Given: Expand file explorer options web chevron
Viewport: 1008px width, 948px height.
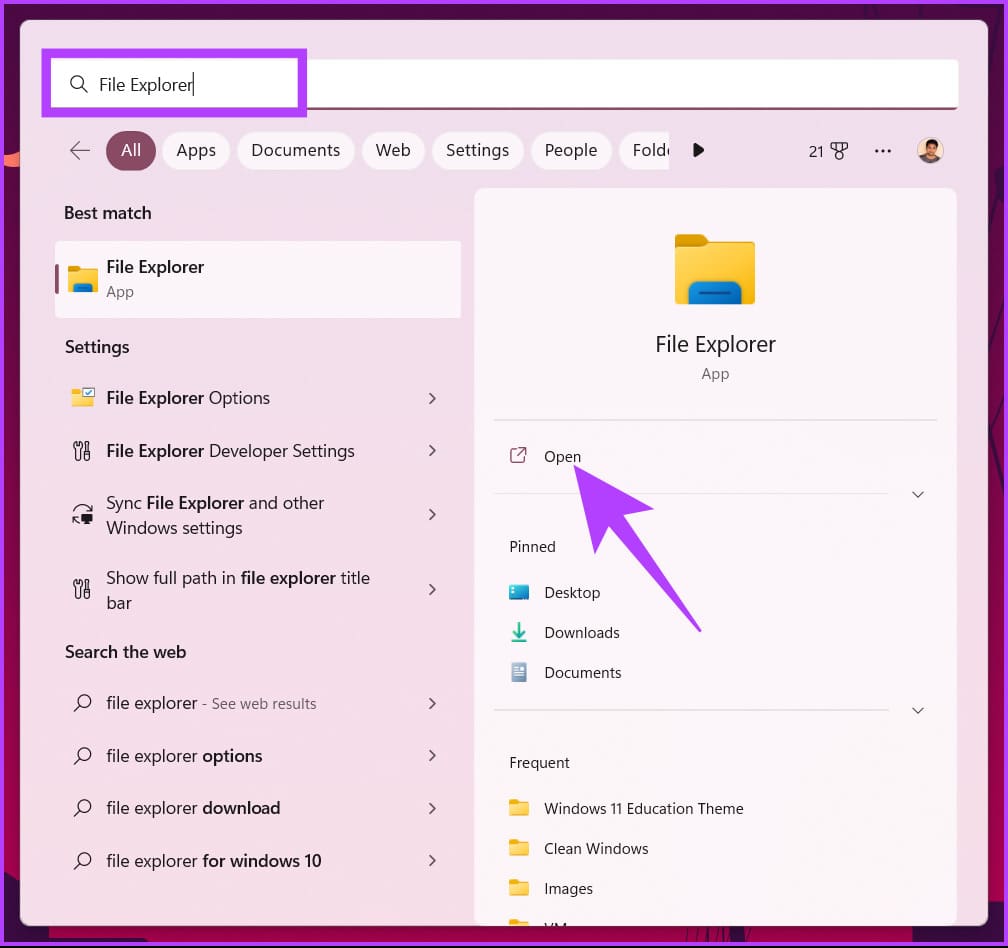Looking at the screenshot, I should [x=432, y=756].
